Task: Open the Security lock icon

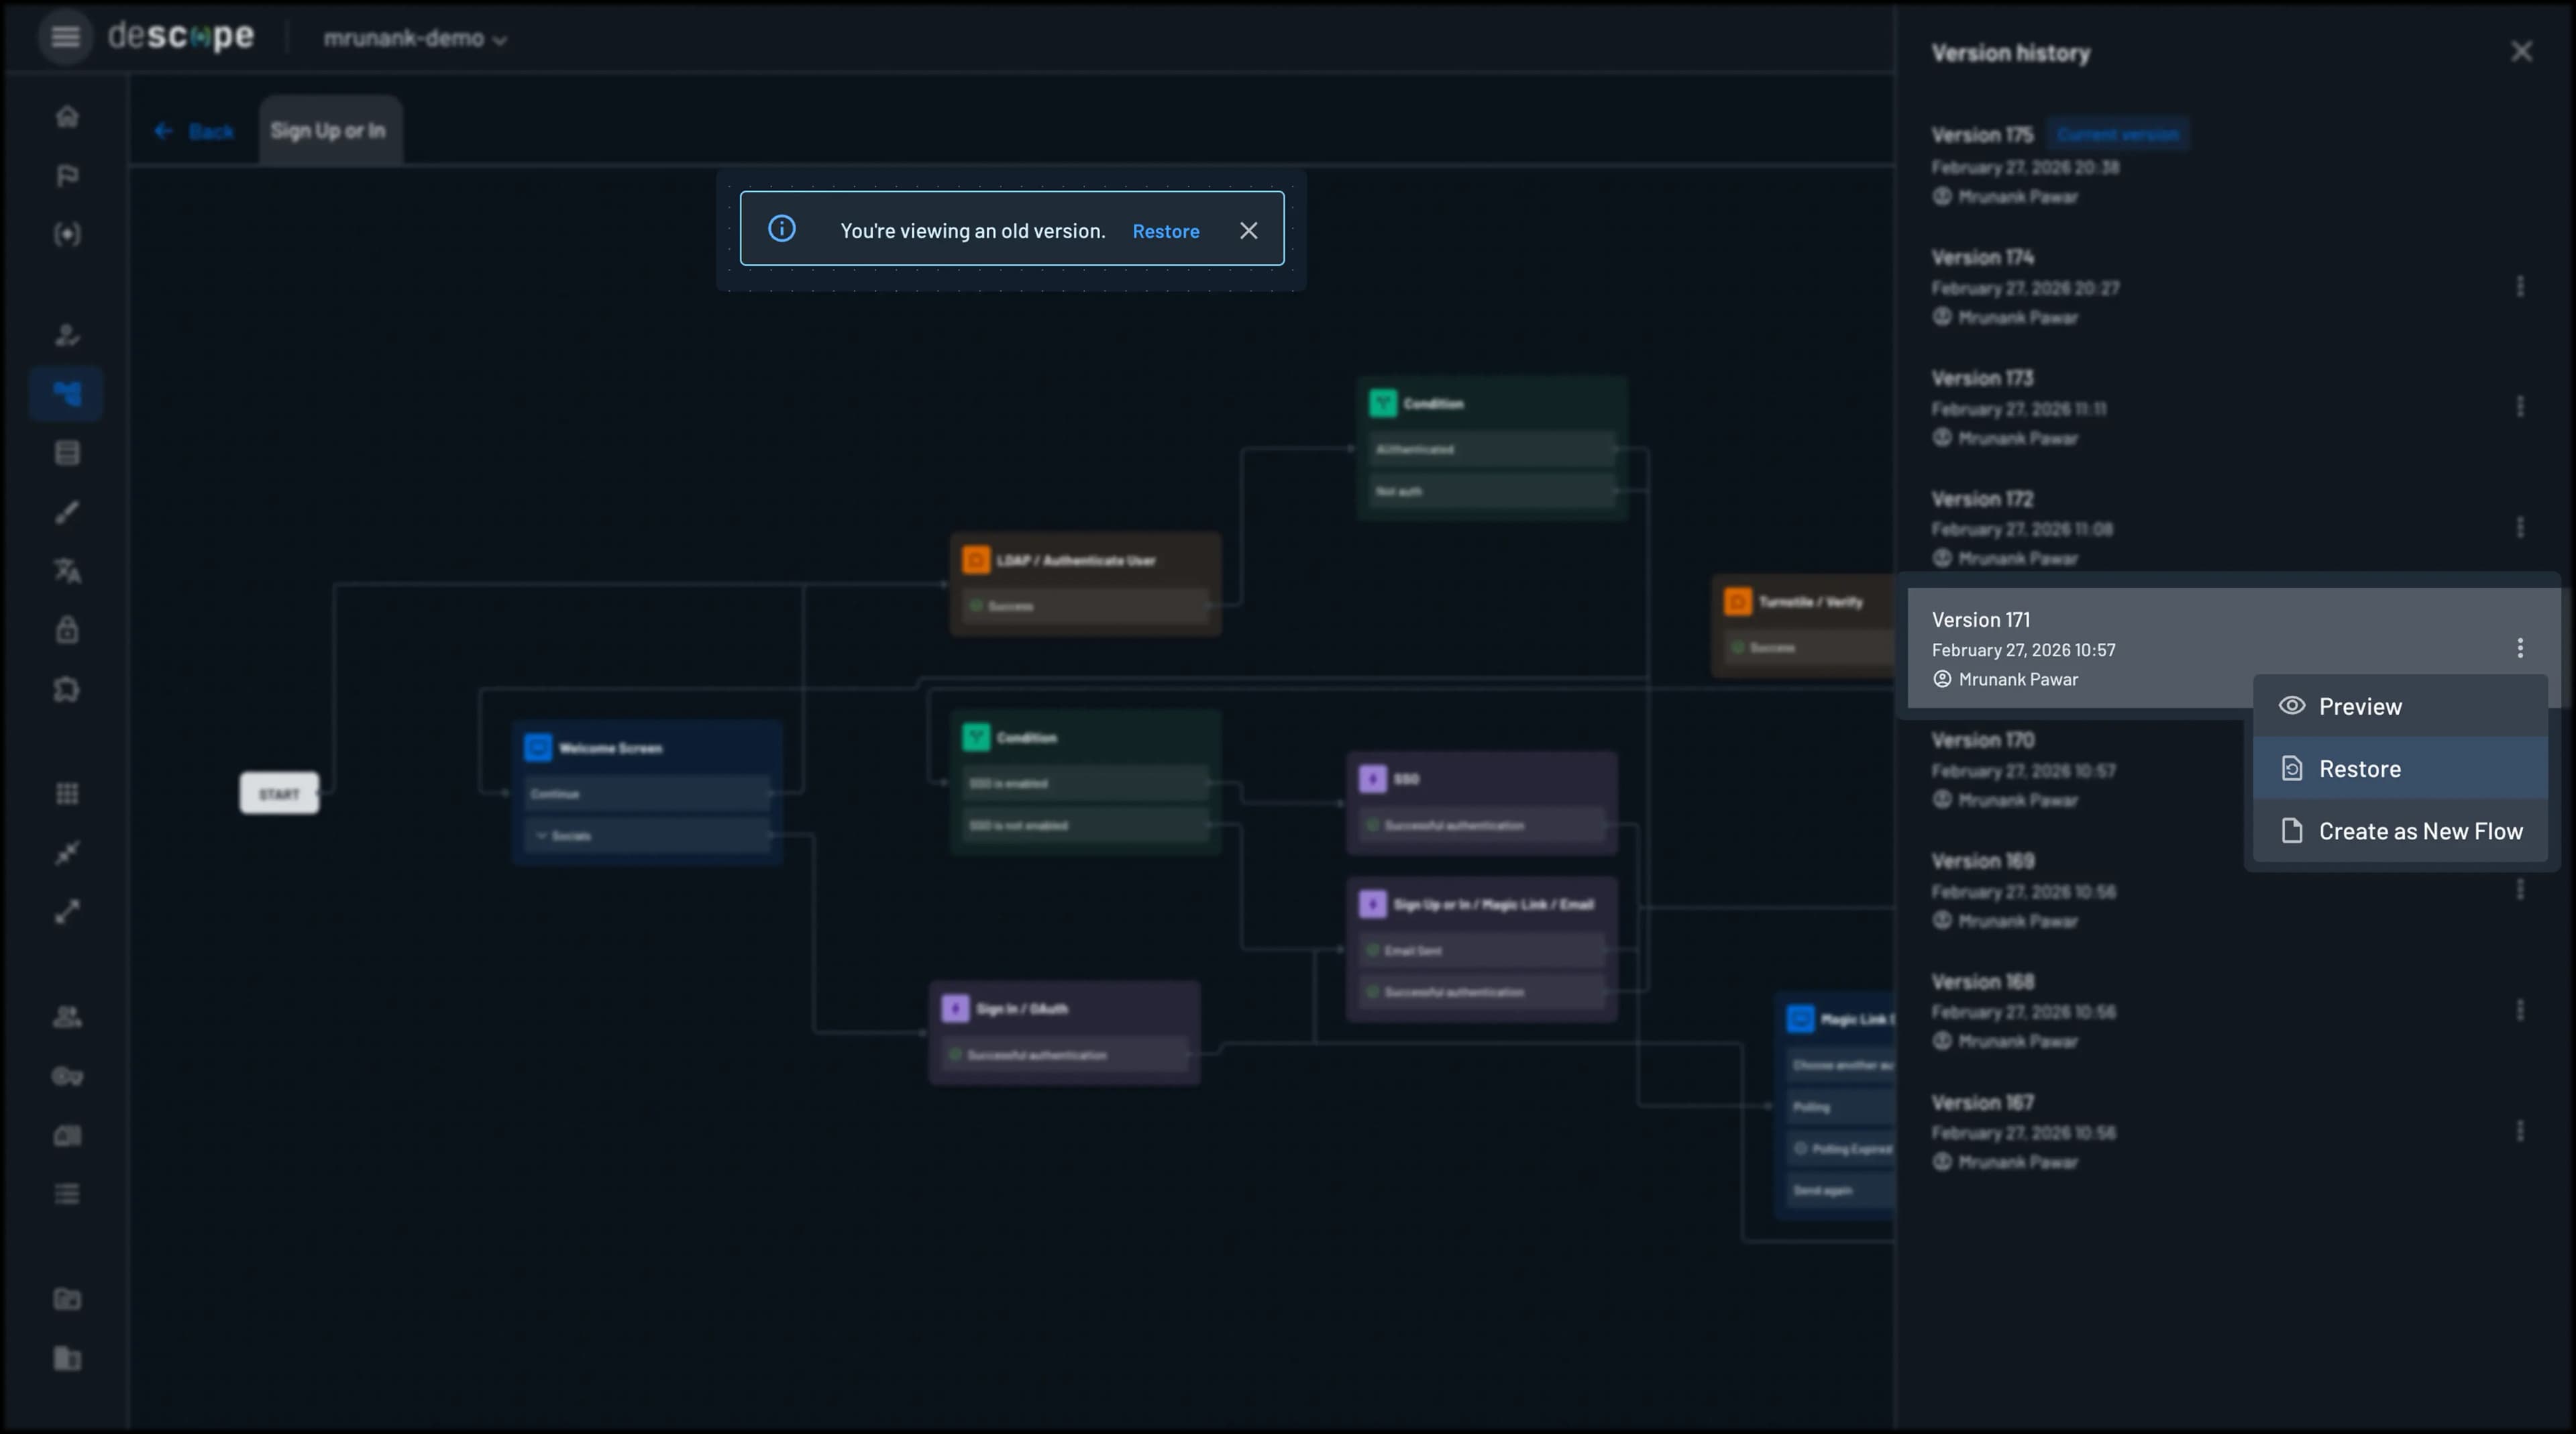Action: click(x=67, y=629)
